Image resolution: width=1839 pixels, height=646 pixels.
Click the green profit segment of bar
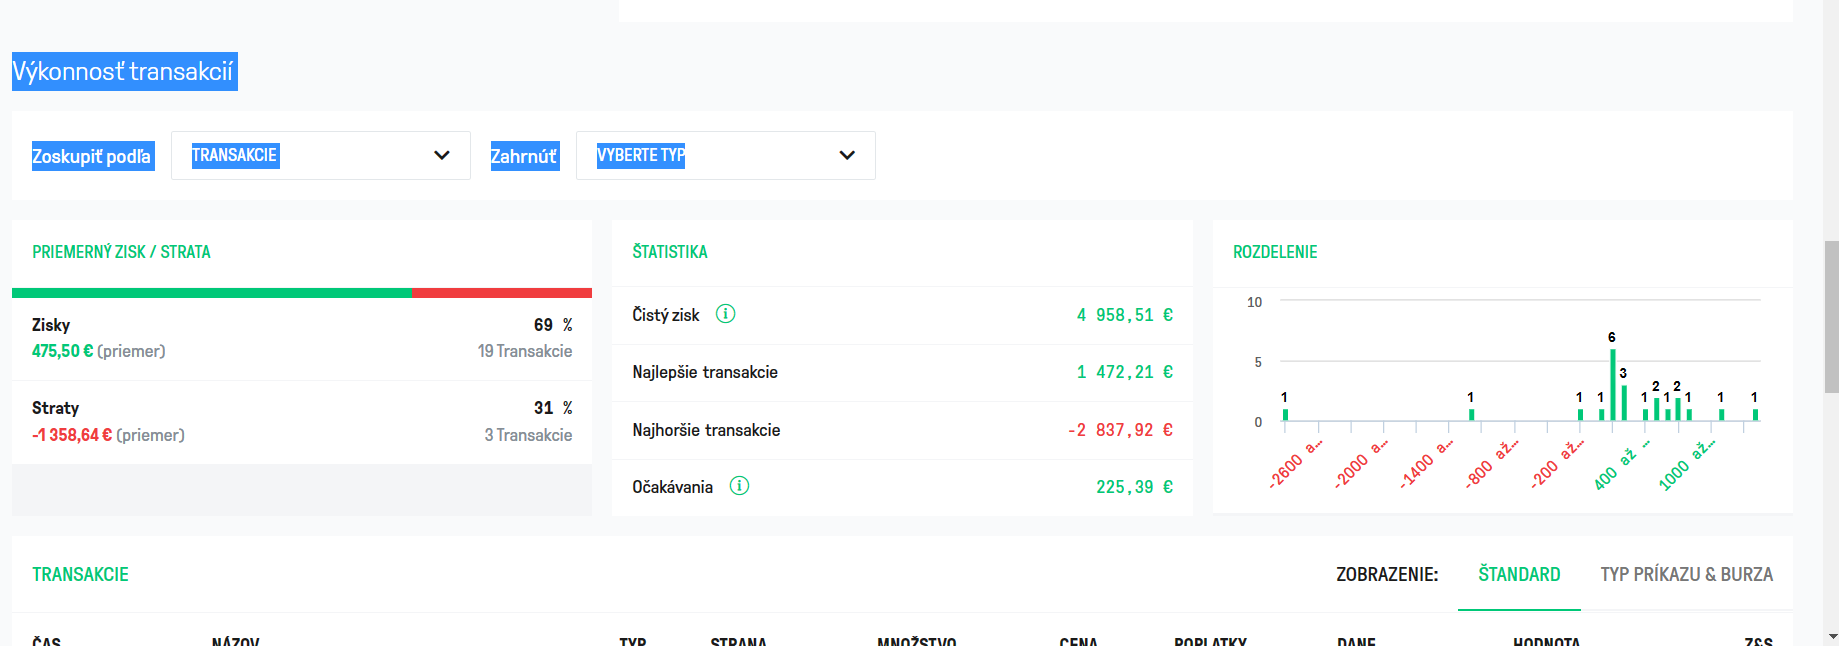pyautogui.click(x=211, y=293)
